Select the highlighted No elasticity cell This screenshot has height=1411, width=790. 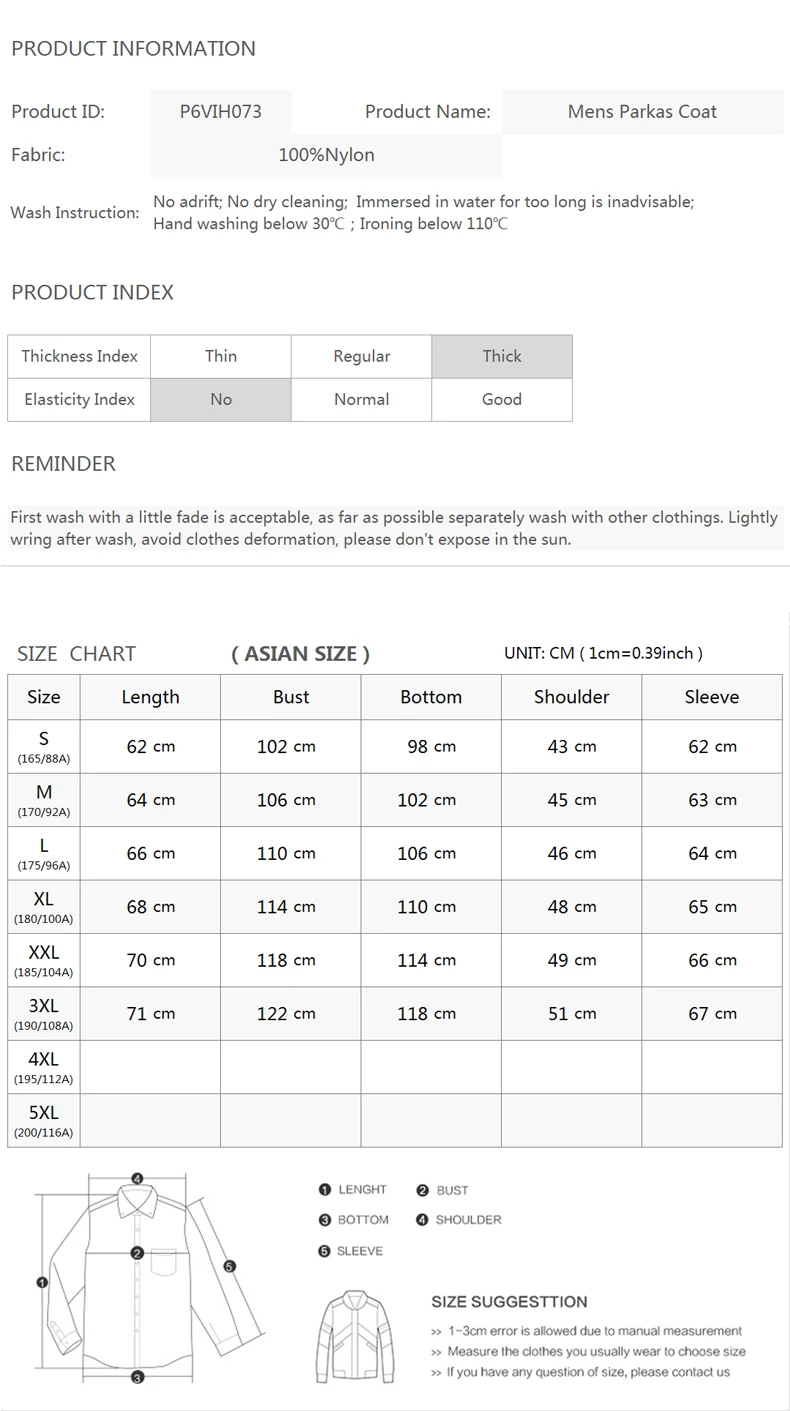[x=221, y=399]
